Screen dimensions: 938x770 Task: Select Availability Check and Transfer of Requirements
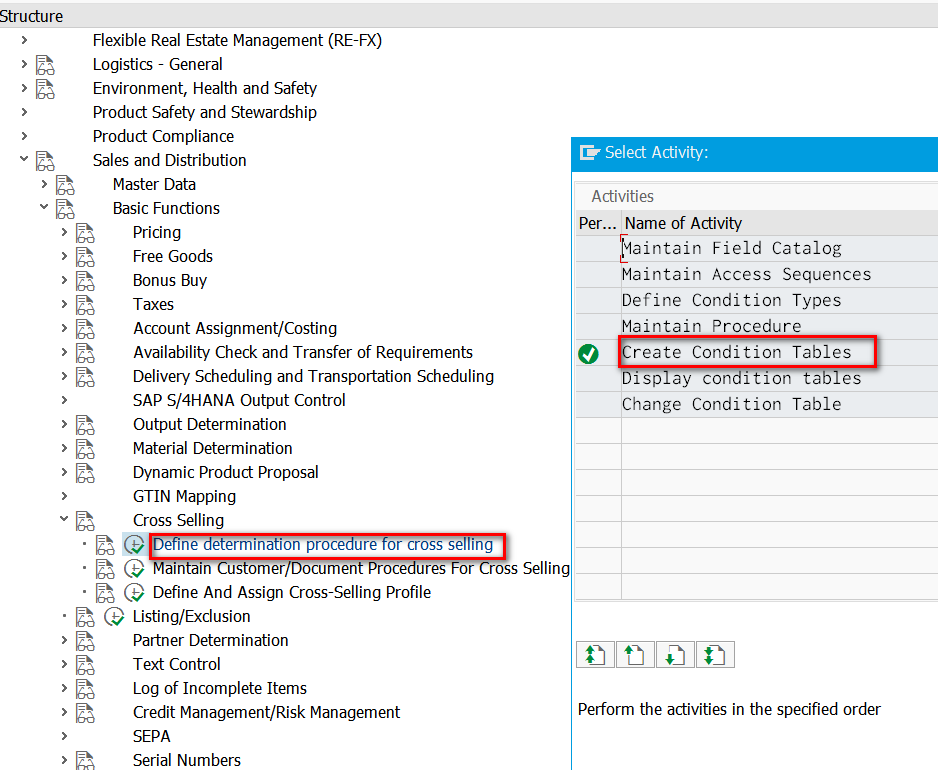point(303,352)
